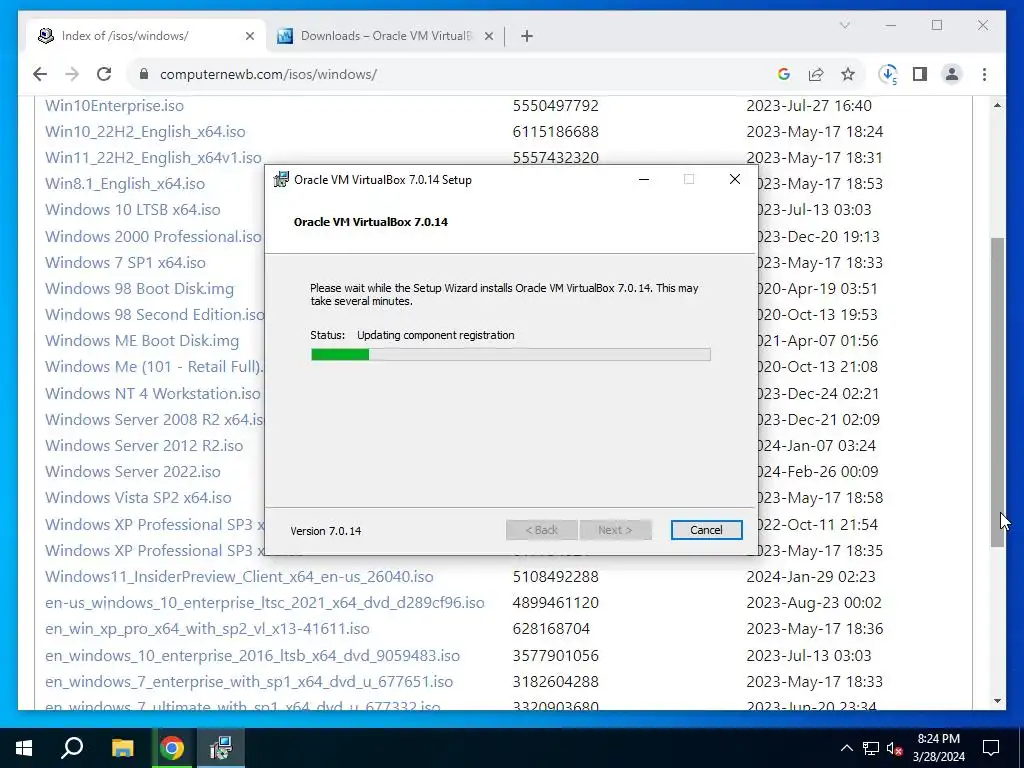Click Chrome's forward arrow
1024x768 pixels.
pos(72,74)
